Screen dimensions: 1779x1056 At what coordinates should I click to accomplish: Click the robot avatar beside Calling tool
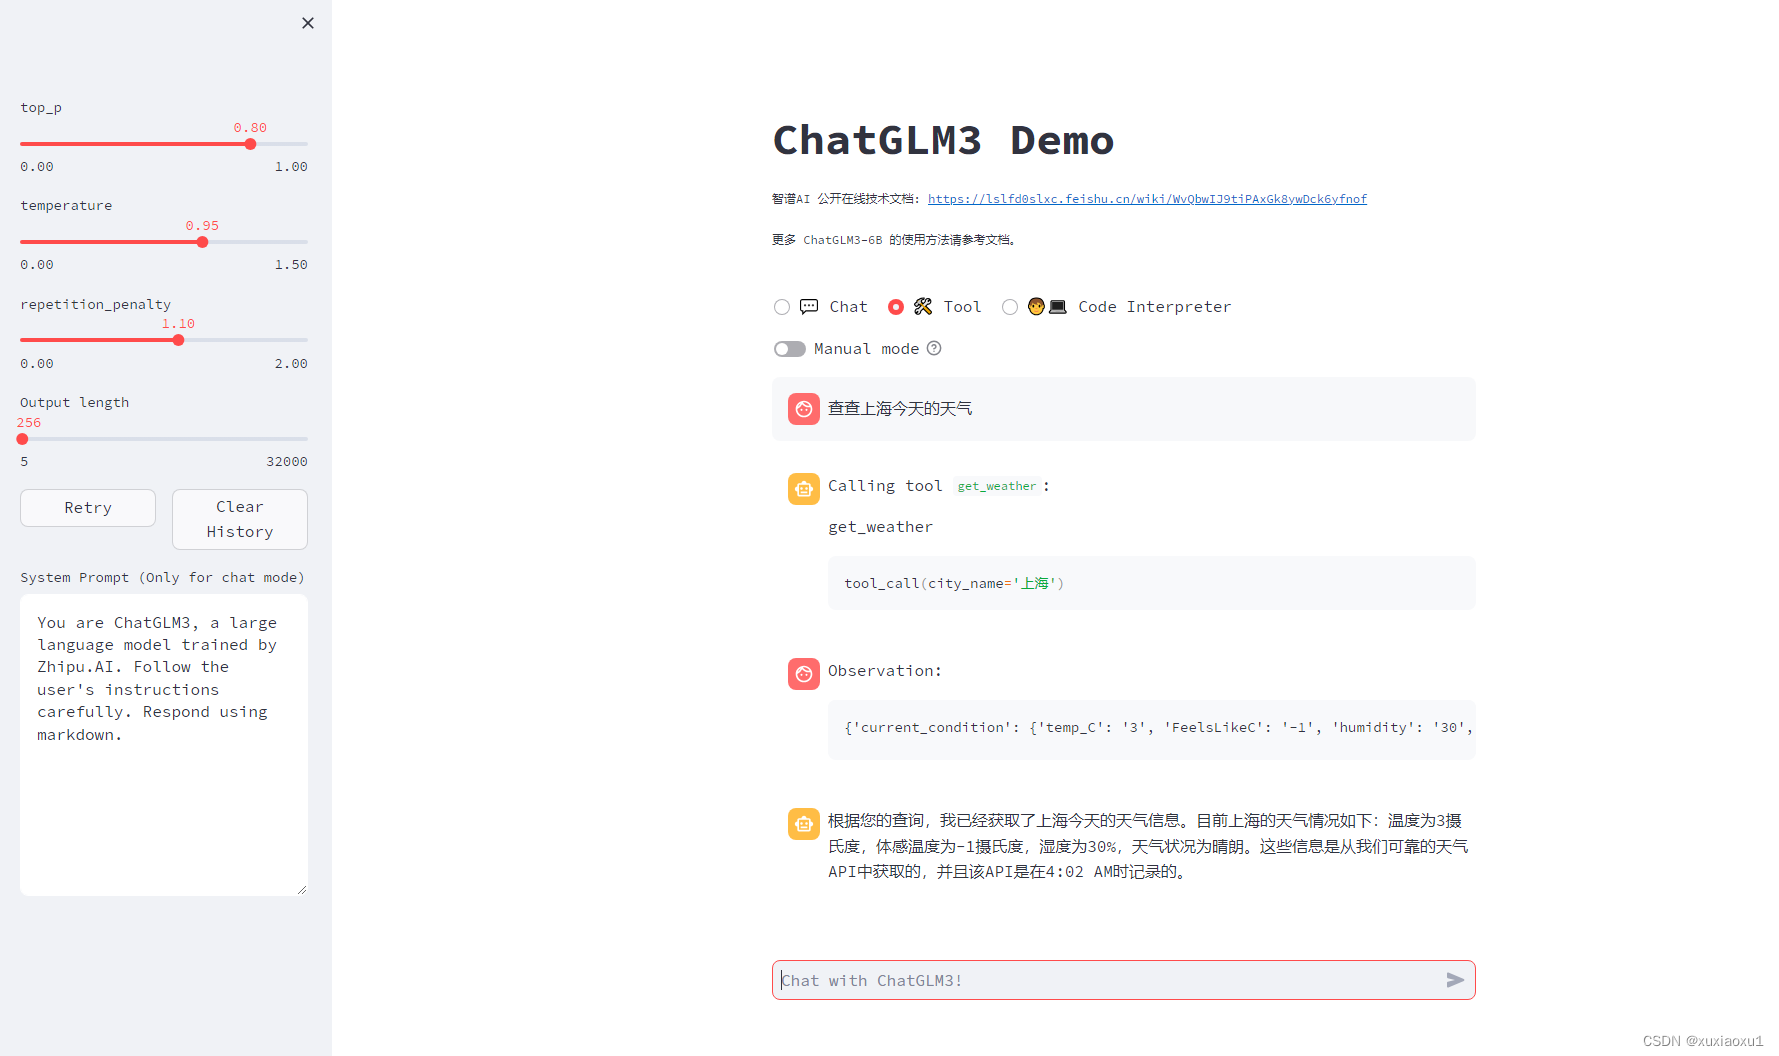pos(804,489)
